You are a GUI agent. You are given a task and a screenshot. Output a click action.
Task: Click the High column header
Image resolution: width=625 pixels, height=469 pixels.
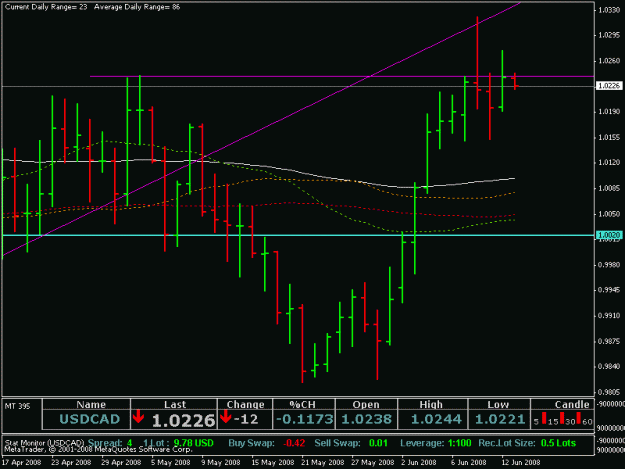pyautogui.click(x=431, y=404)
